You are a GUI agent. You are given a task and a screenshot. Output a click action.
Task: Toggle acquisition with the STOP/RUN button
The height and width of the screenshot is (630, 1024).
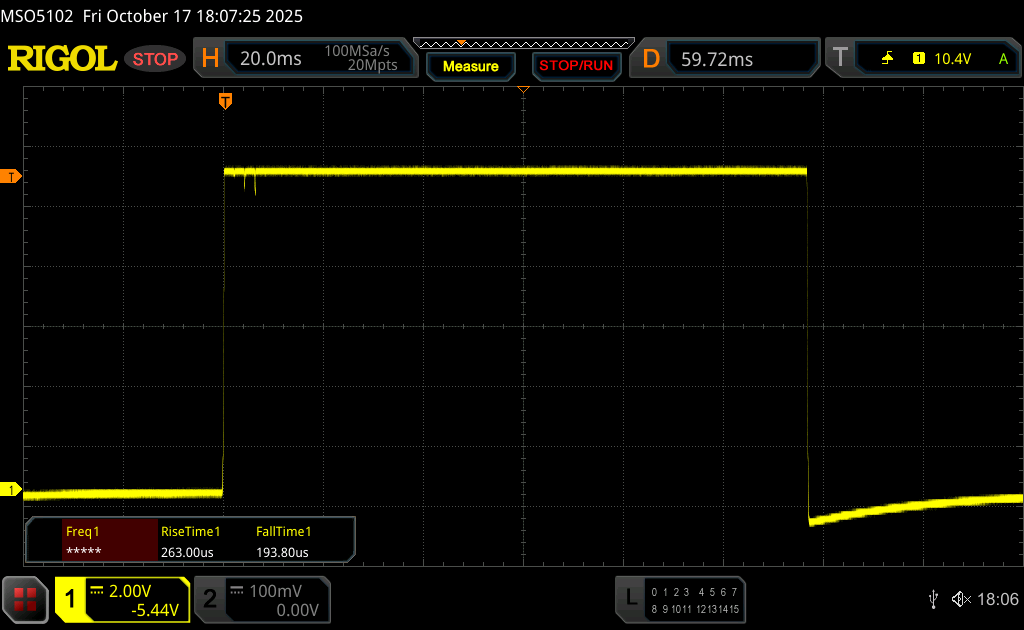pyautogui.click(x=575, y=66)
